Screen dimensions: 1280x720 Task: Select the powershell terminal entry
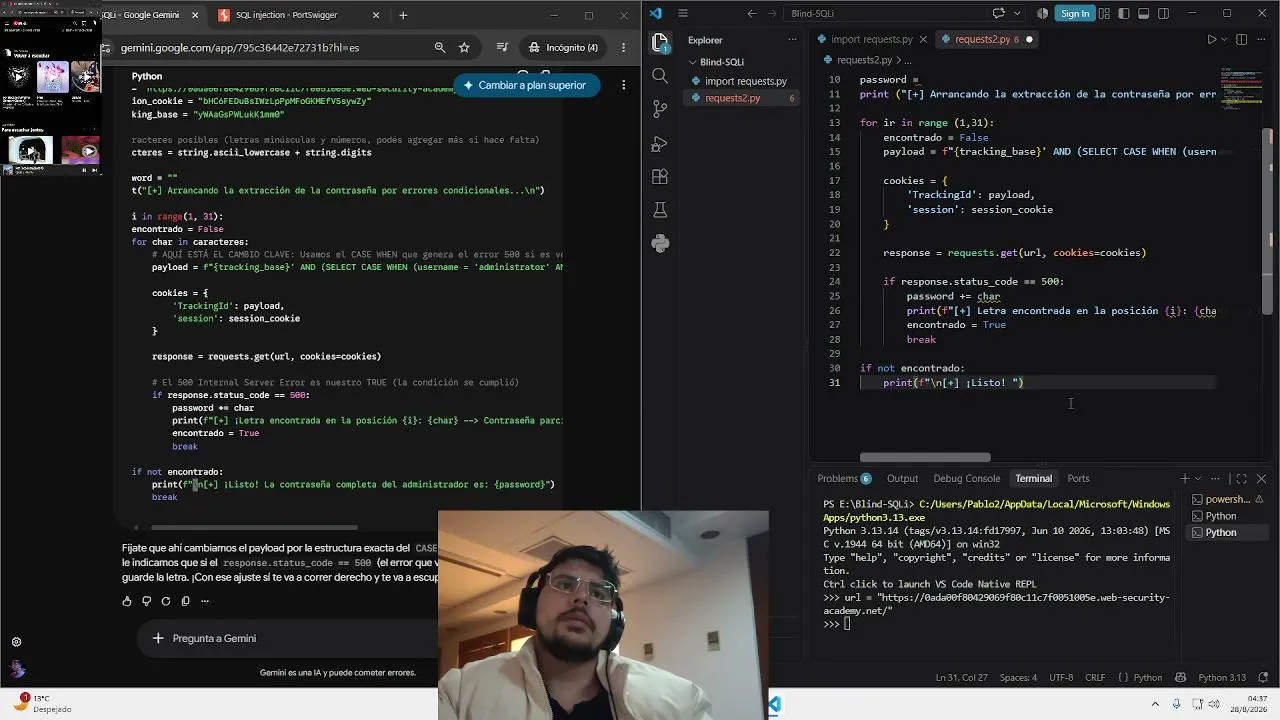coord(1227,499)
